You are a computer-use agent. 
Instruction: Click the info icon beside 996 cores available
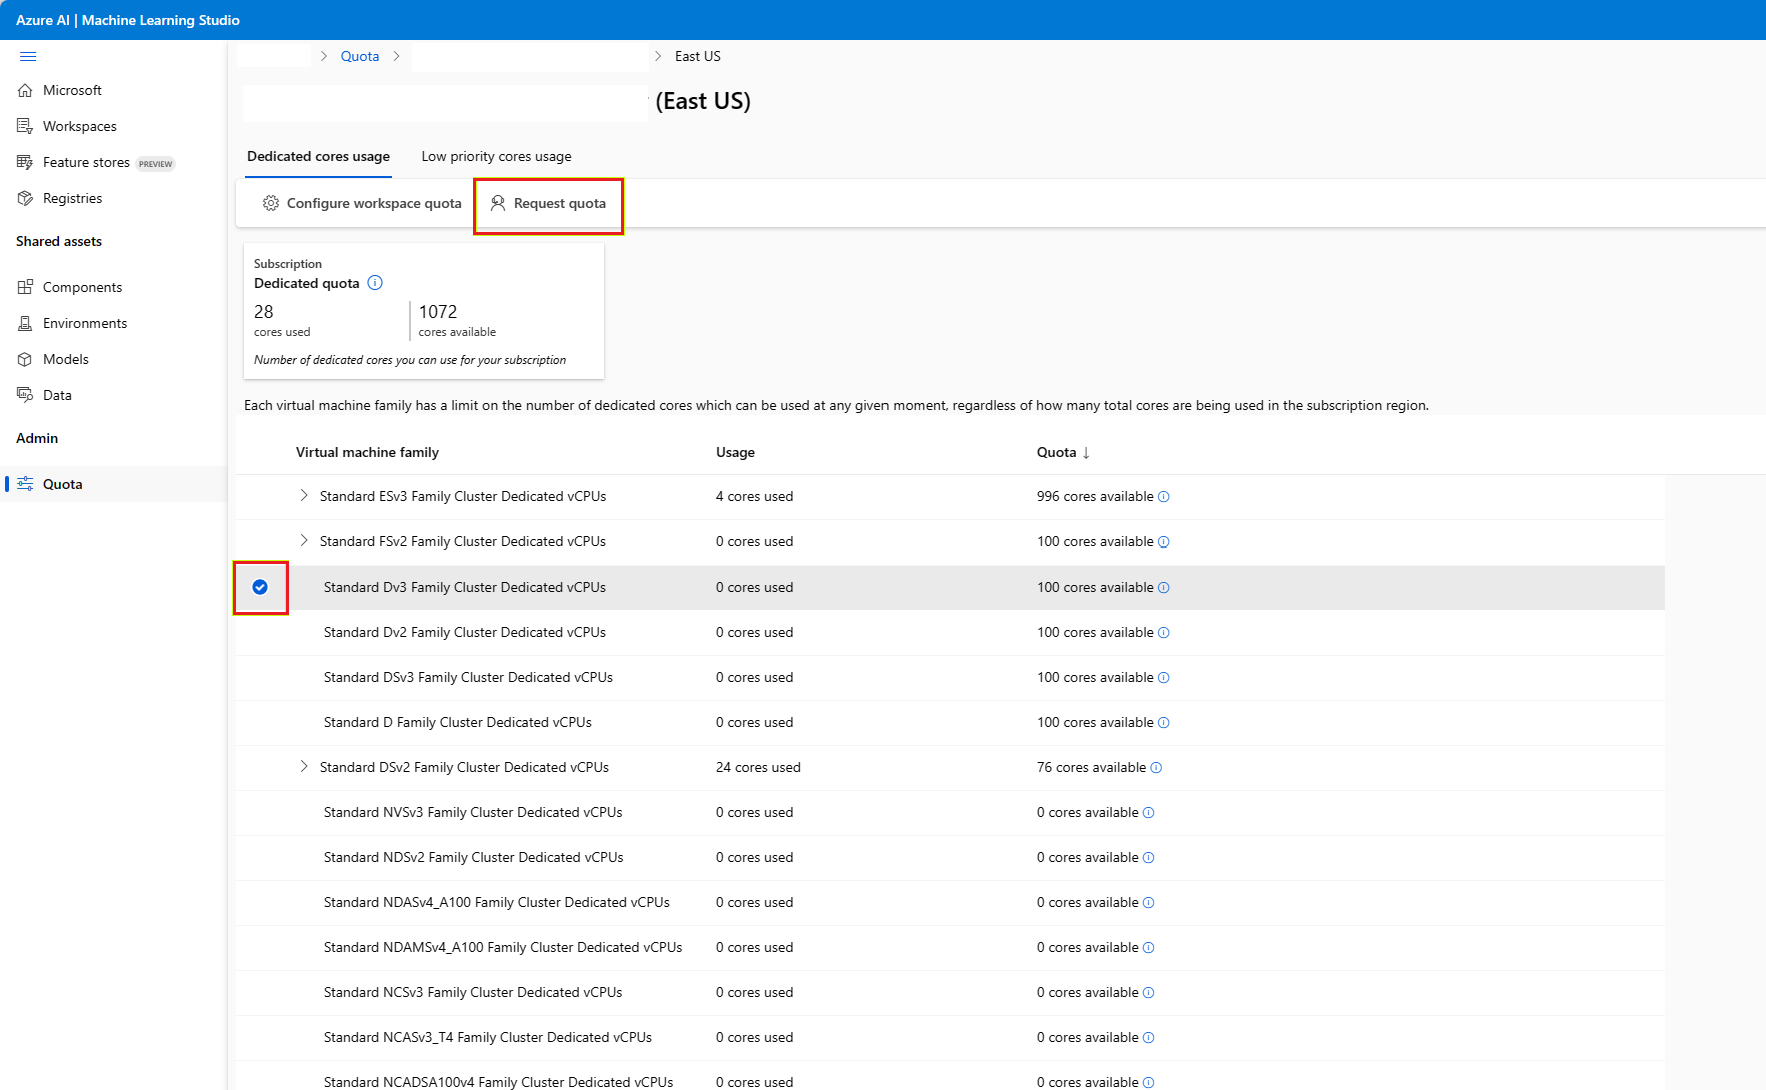pos(1163,496)
